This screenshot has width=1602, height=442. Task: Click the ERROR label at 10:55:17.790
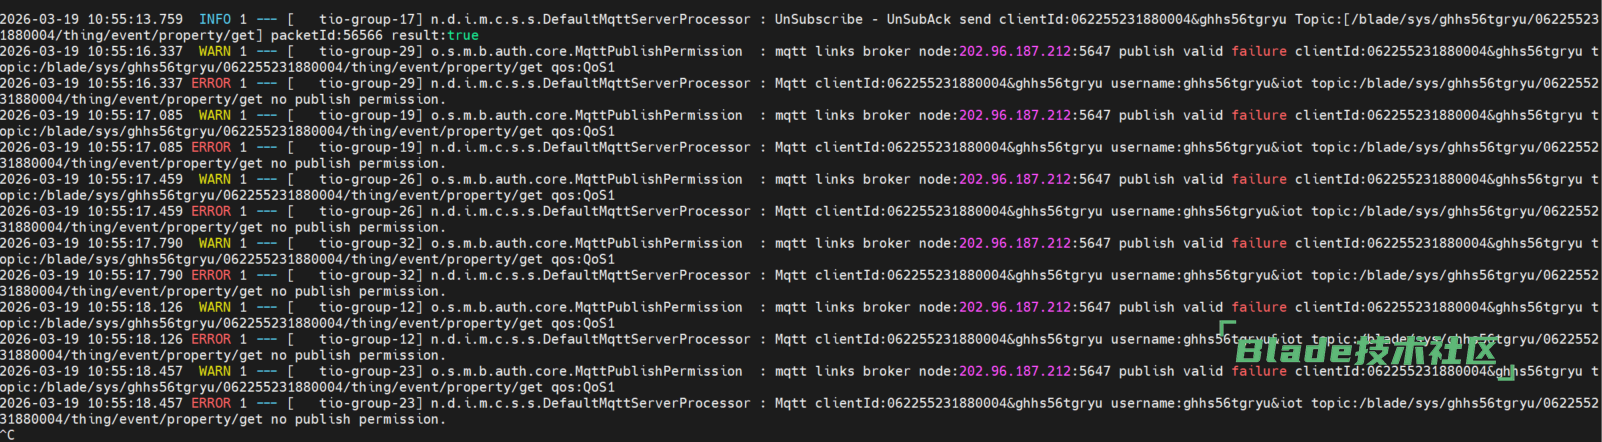tap(211, 275)
